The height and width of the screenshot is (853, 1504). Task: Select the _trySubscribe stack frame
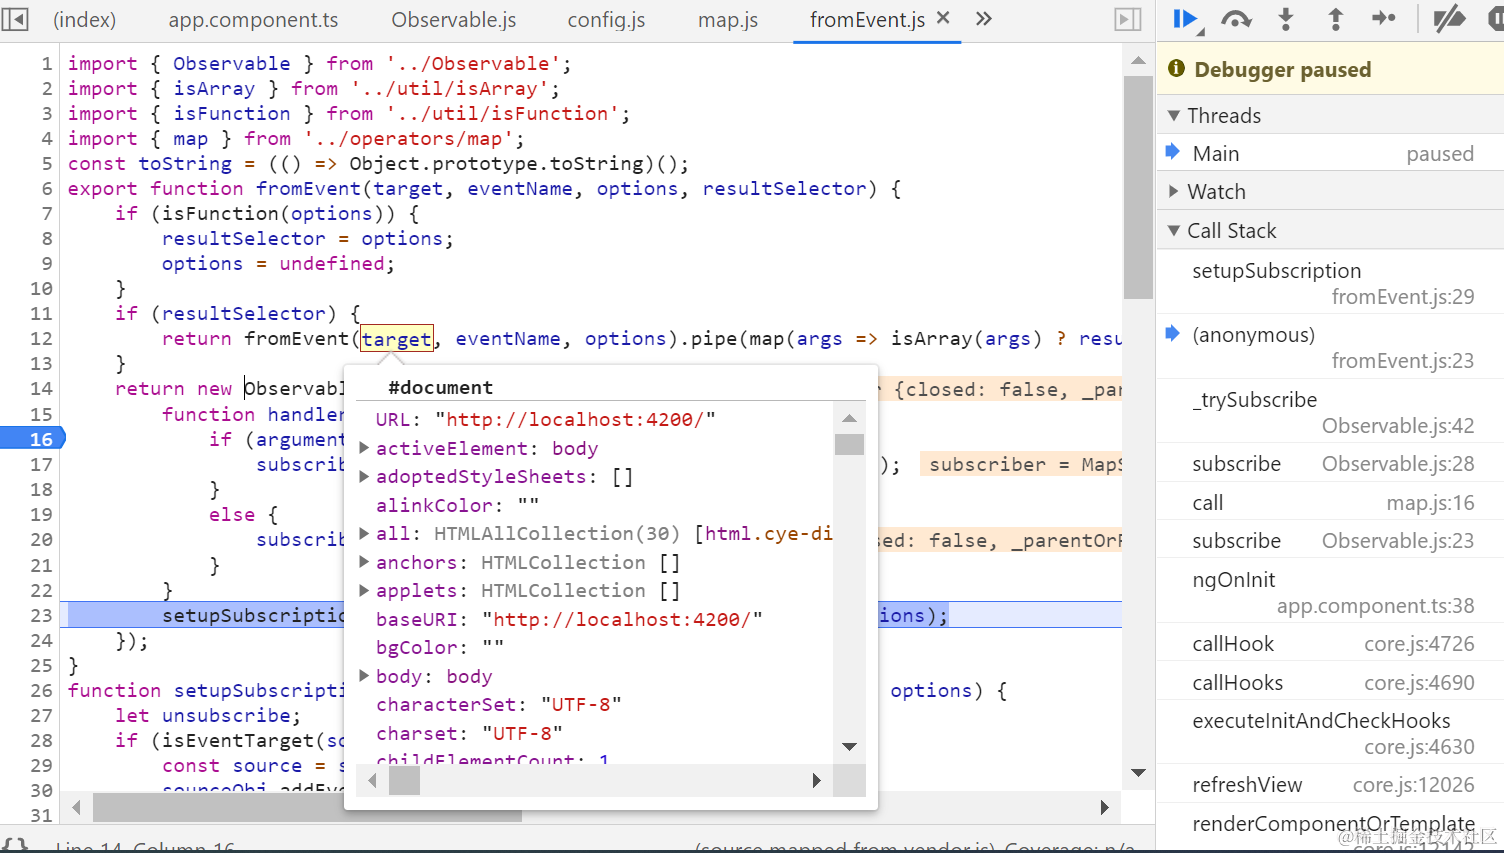[x=1330, y=412]
